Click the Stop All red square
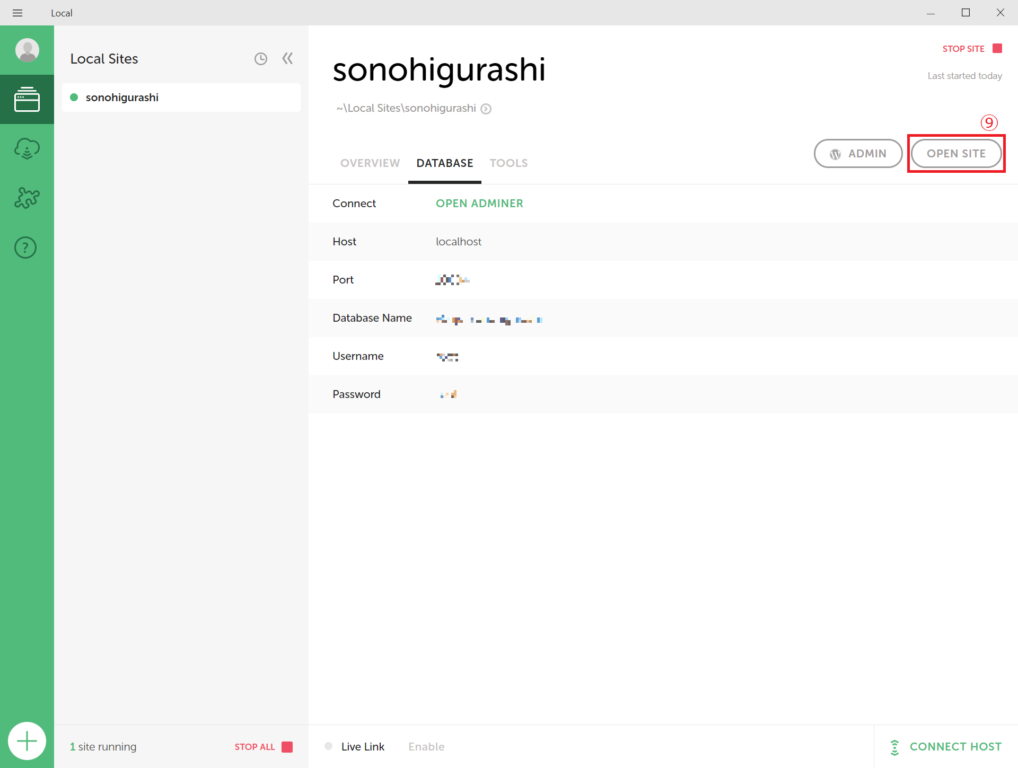The image size is (1018, 768). (287, 747)
